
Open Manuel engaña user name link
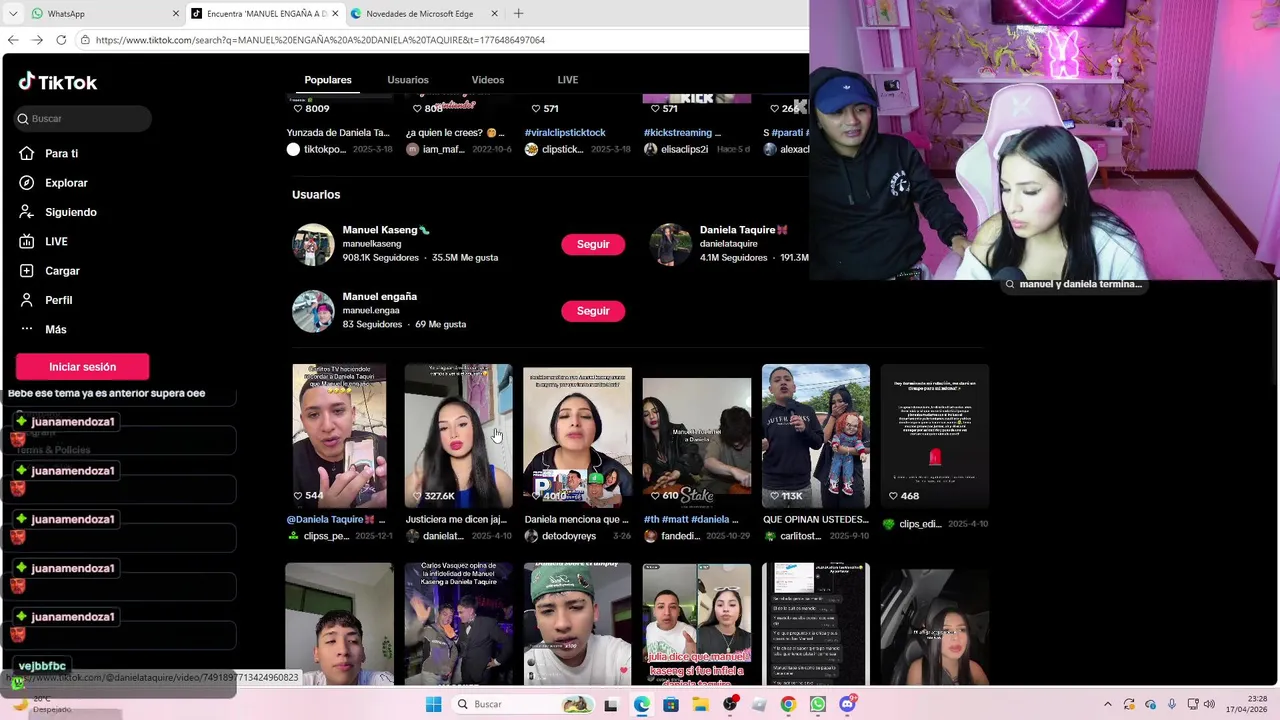380,297
